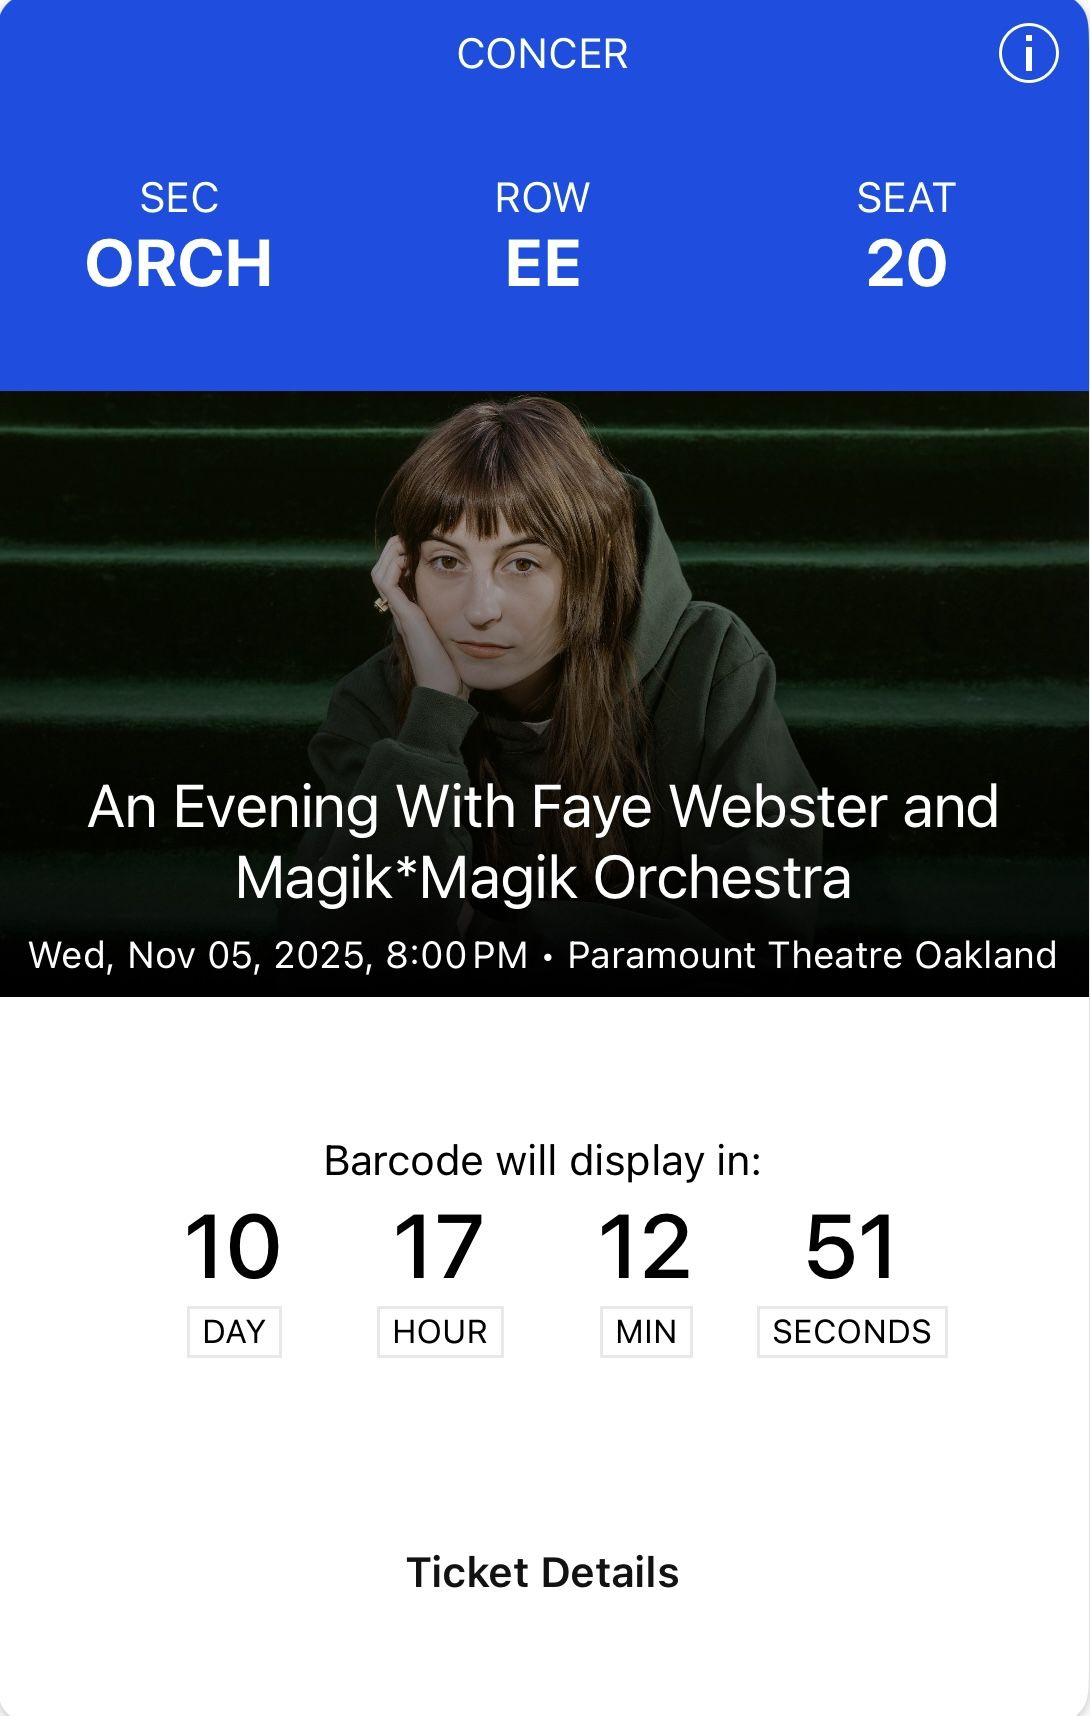The width and height of the screenshot is (1090, 1716).
Task: Tap the SEC label above ORCH
Action: pyautogui.click(x=178, y=197)
